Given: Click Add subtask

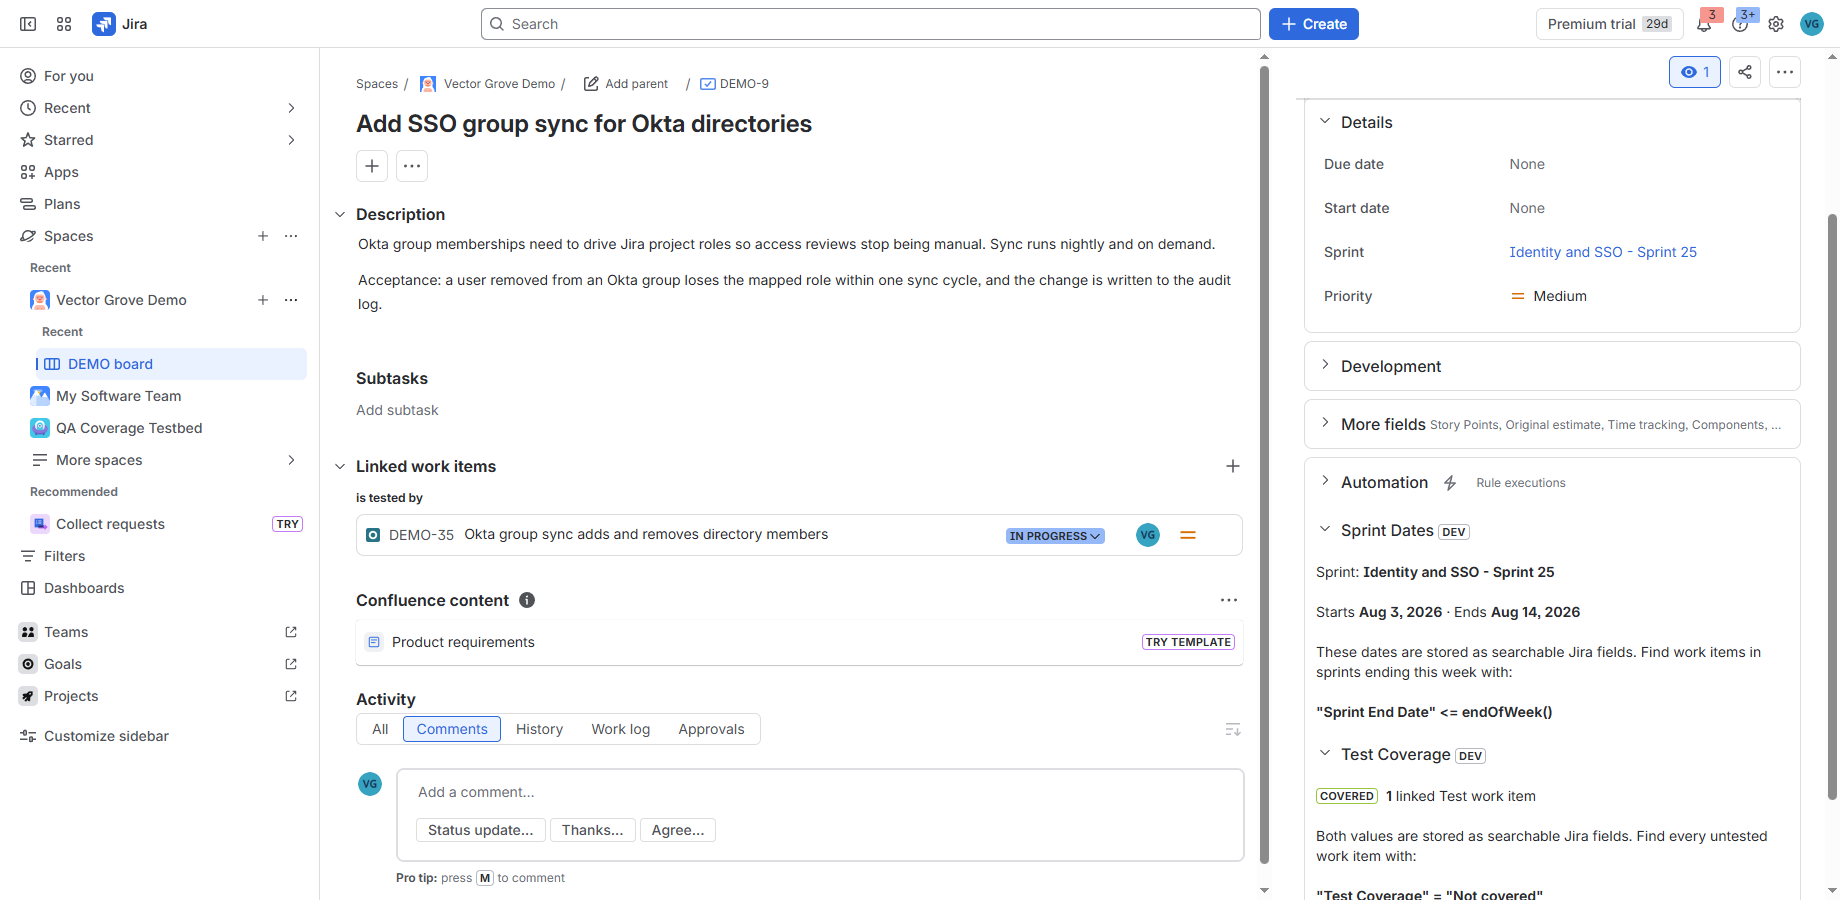Looking at the screenshot, I should [x=397, y=410].
